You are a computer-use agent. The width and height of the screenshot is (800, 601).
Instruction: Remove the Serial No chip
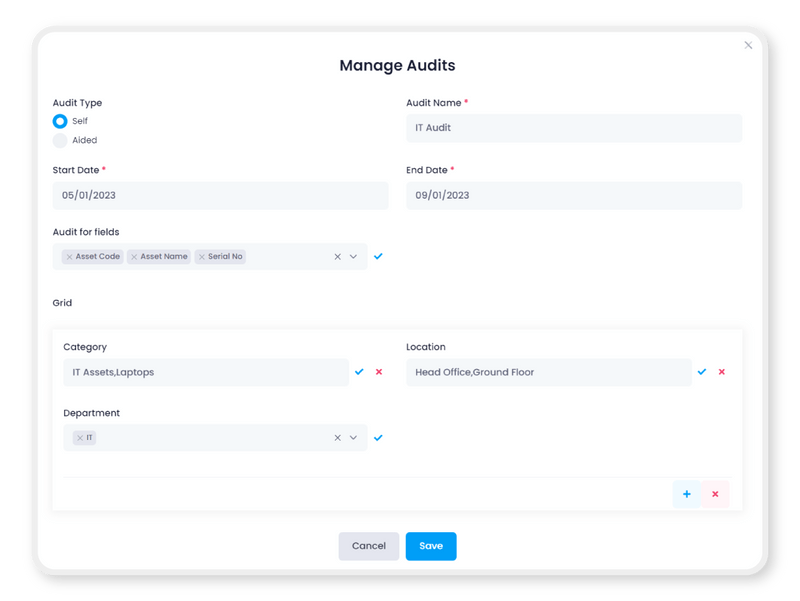(x=201, y=256)
